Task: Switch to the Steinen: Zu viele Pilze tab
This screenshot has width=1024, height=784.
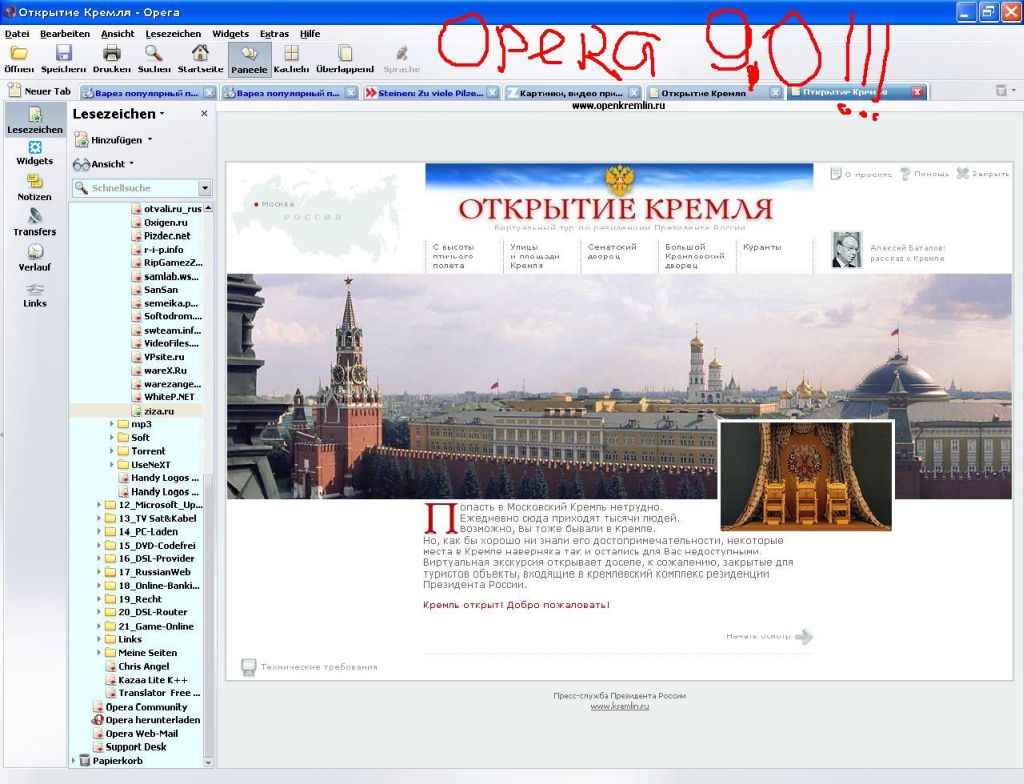Action: click(424, 93)
